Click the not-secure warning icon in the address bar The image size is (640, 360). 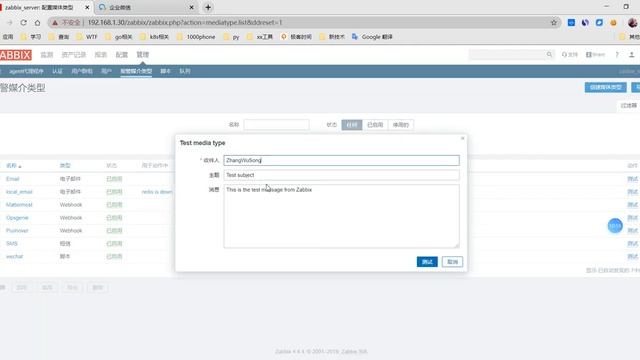(55, 22)
